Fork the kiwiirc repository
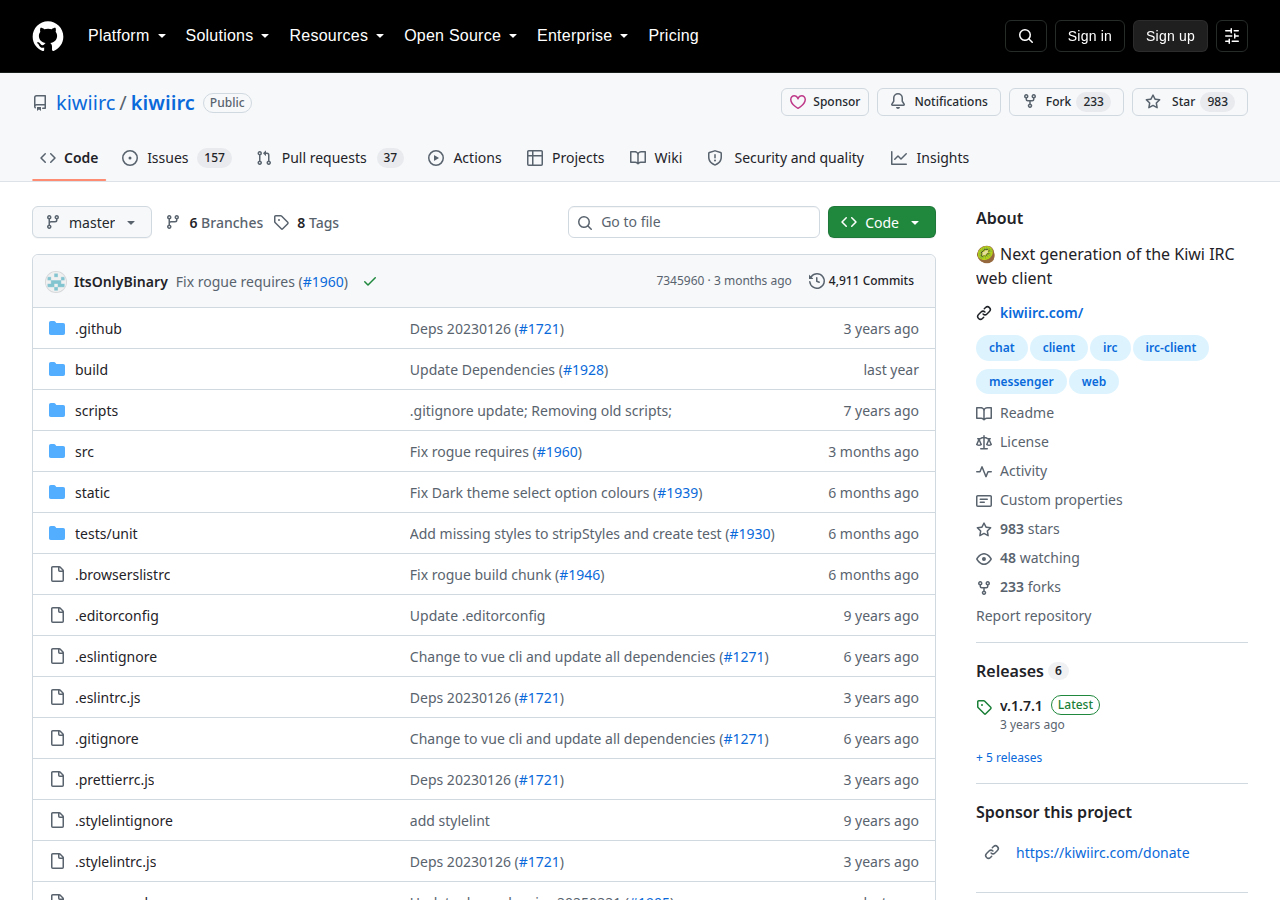This screenshot has width=1280, height=900. (1066, 102)
